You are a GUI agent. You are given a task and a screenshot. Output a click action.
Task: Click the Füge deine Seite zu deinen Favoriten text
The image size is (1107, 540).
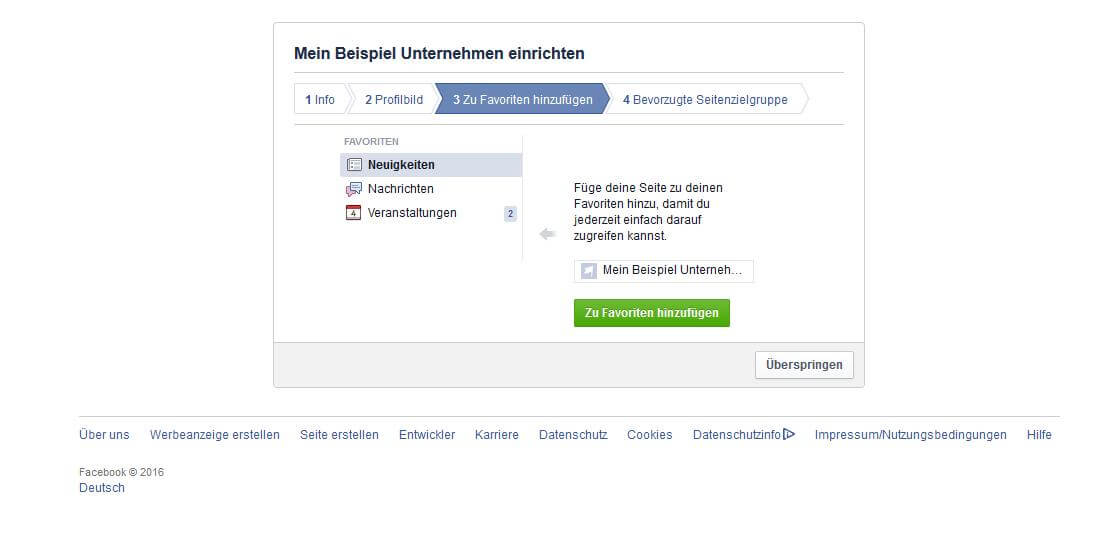(x=648, y=212)
